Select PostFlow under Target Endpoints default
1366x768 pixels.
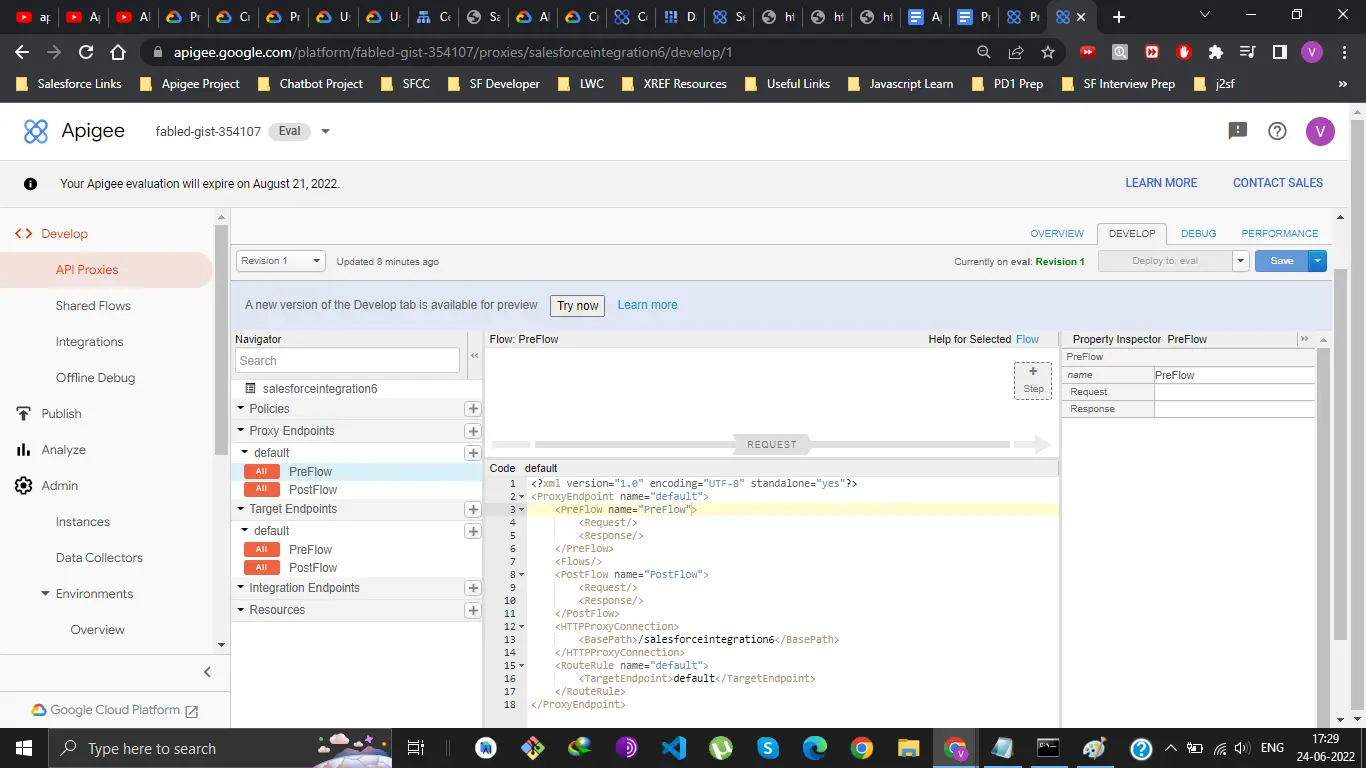click(313, 568)
